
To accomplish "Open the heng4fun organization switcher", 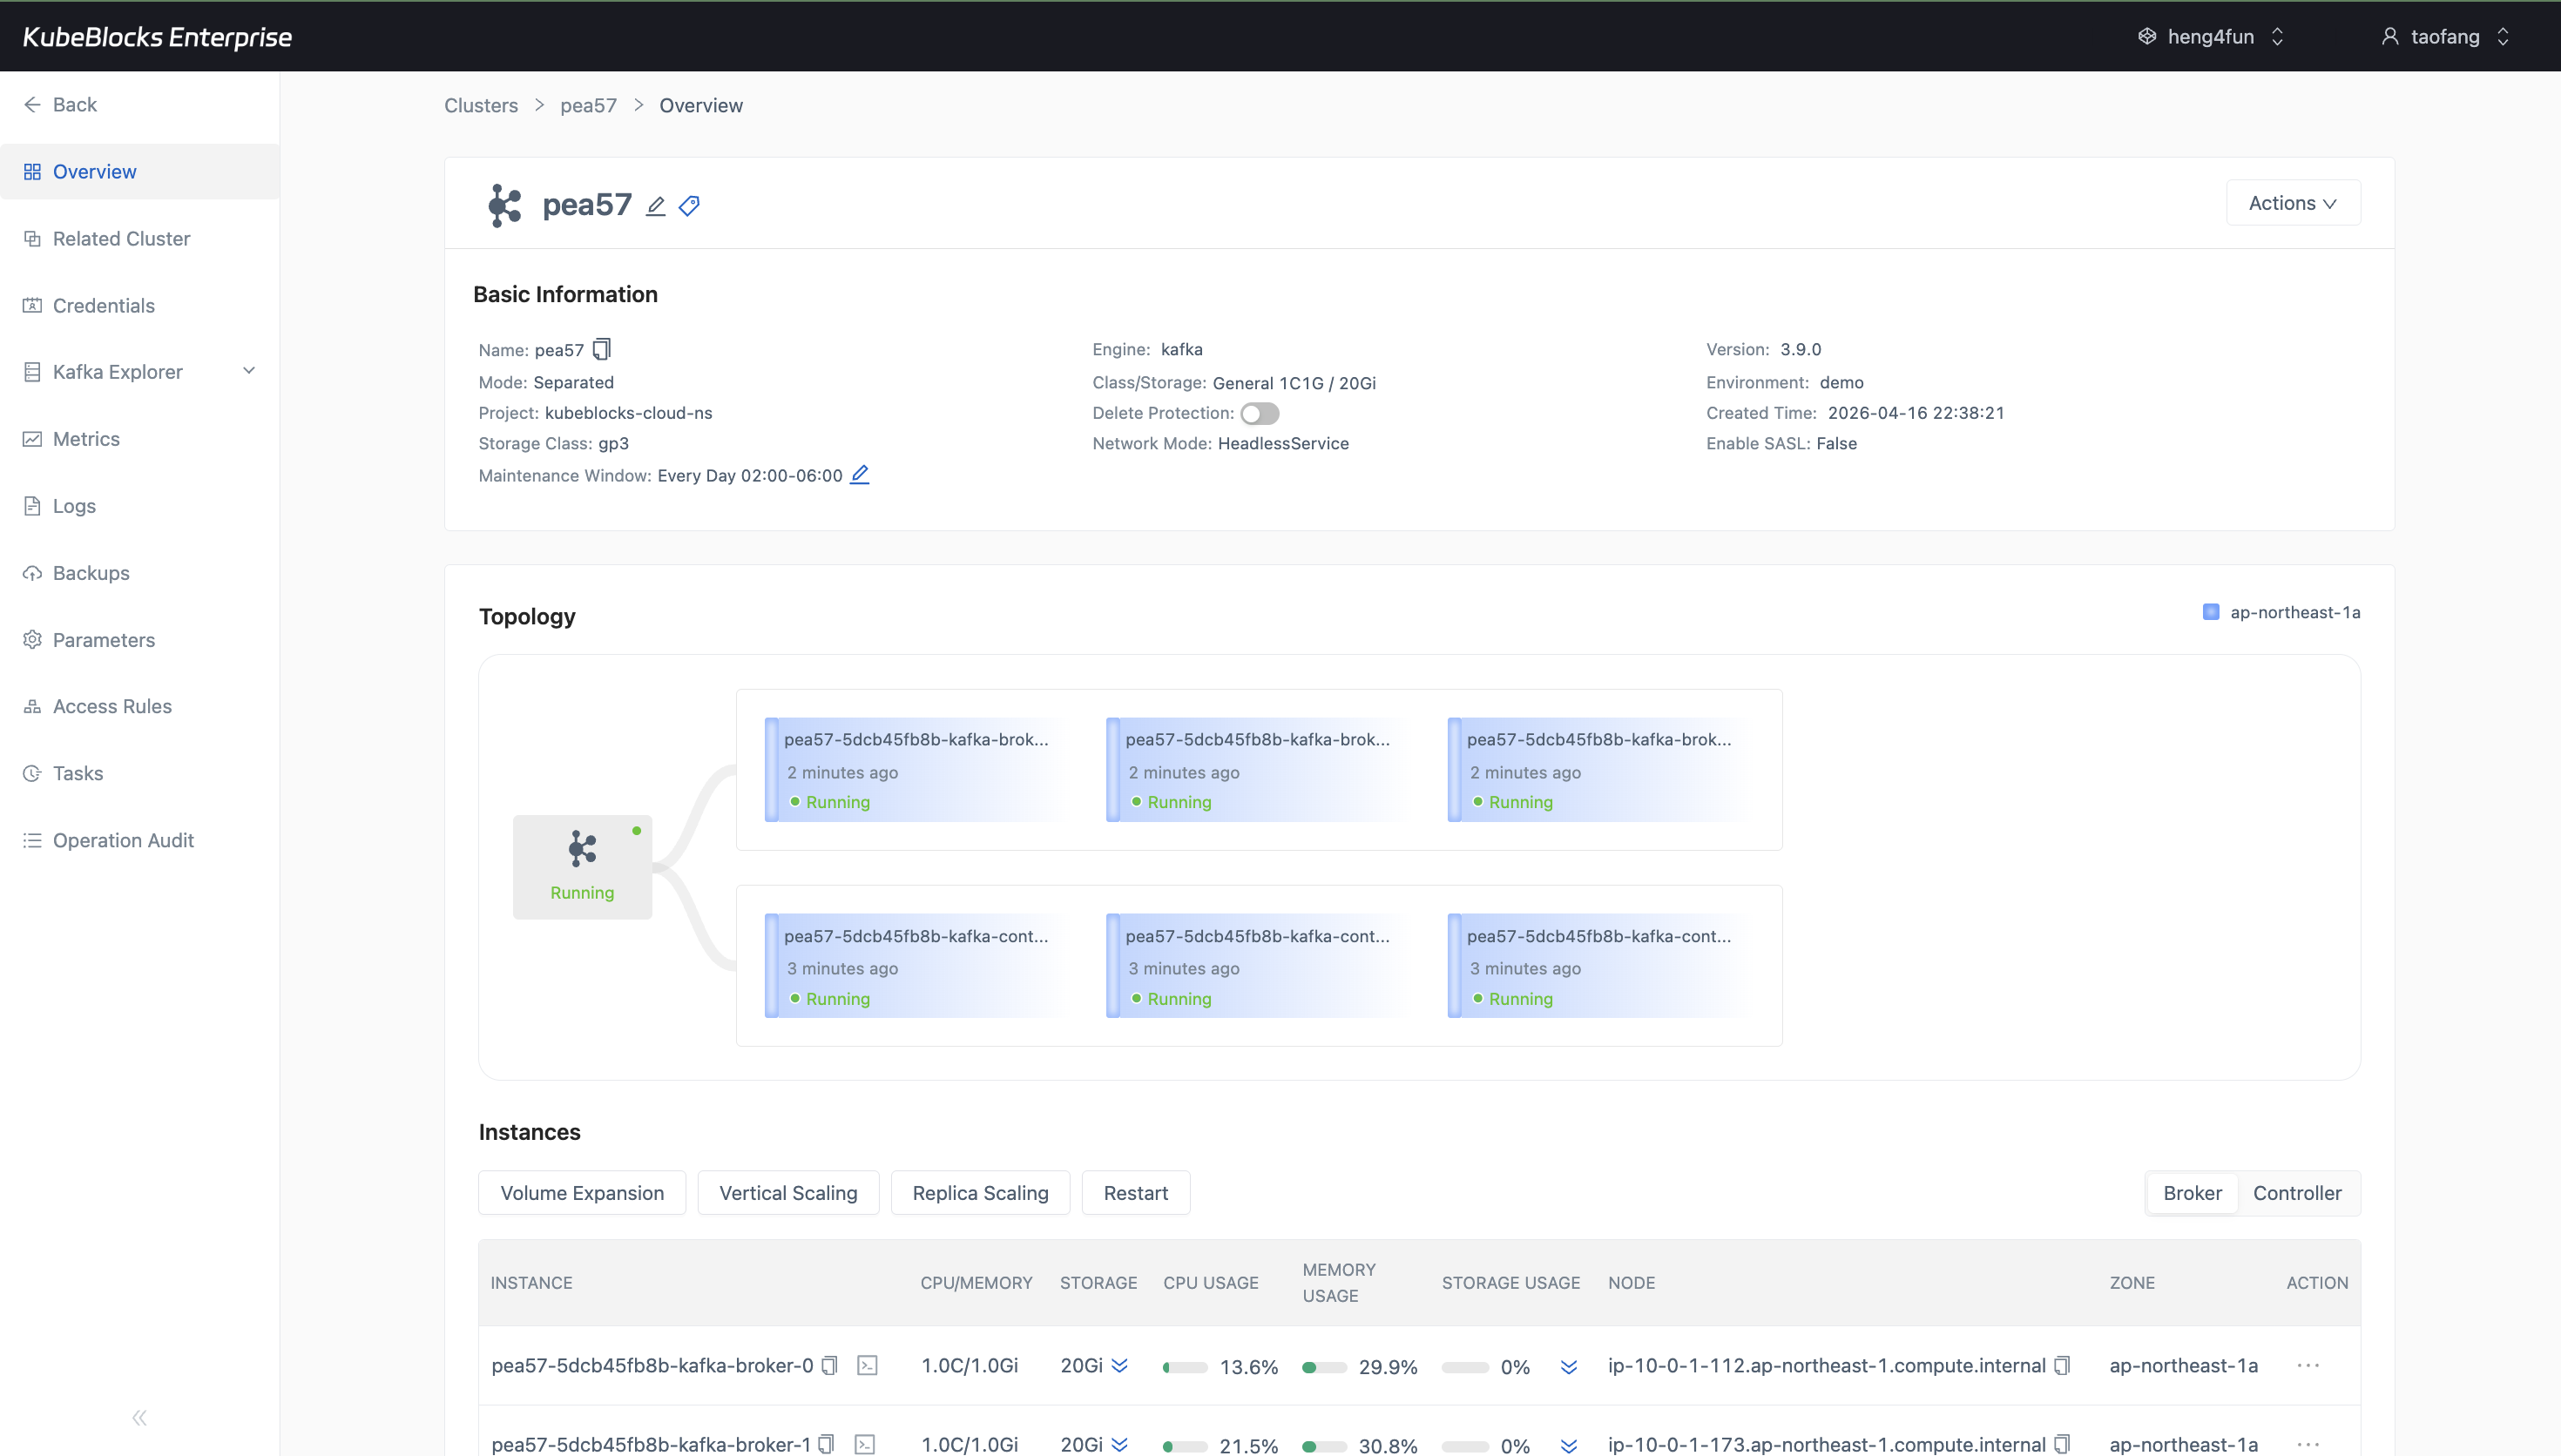I will click(2210, 37).
